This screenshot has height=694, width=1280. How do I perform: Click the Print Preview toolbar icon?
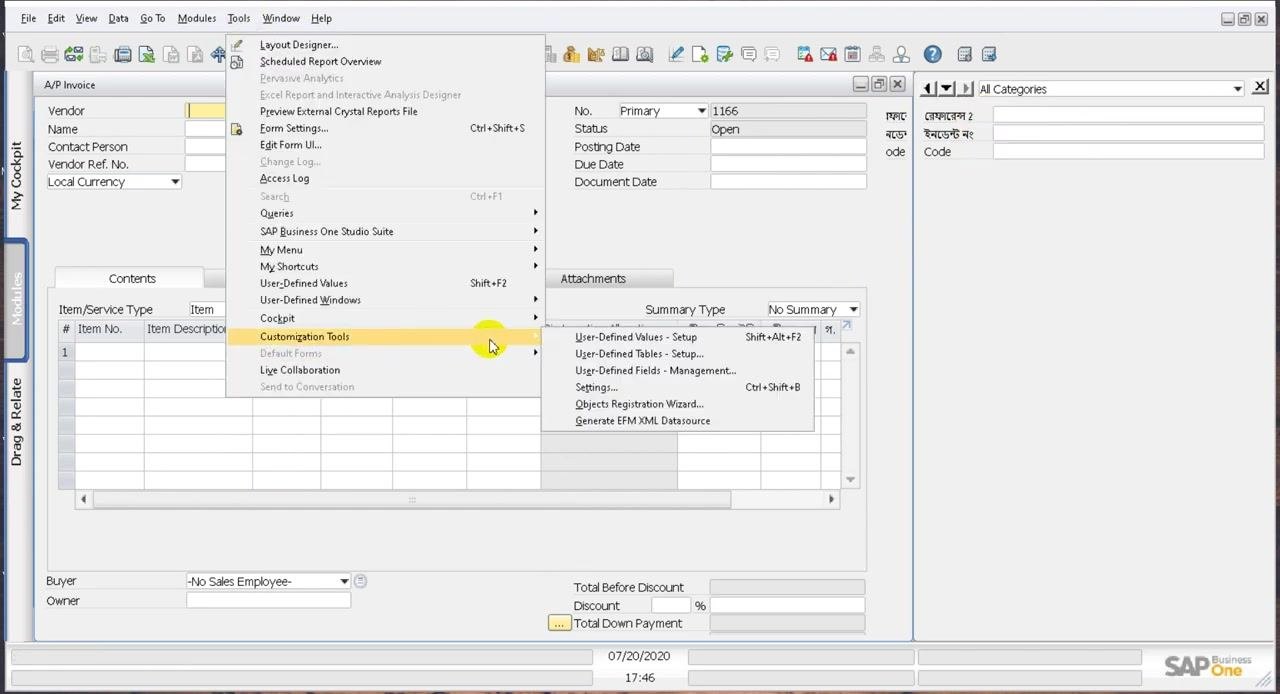coord(25,54)
